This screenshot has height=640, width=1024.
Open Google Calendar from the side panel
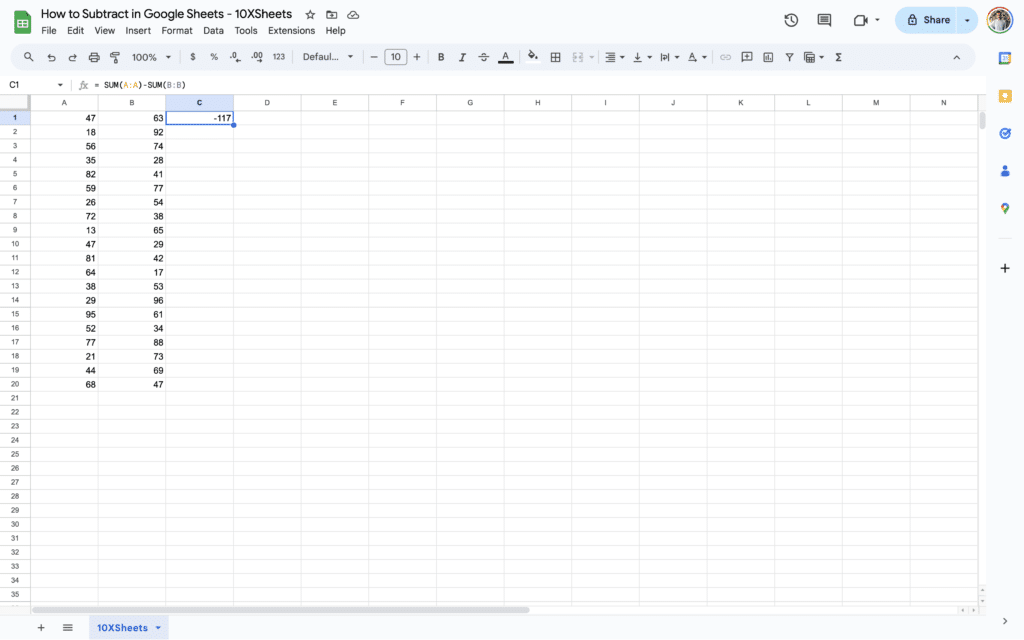(x=1005, y=57)
